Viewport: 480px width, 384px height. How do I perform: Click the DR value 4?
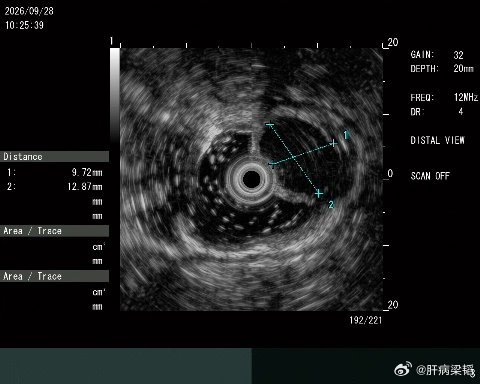point(461,111)
